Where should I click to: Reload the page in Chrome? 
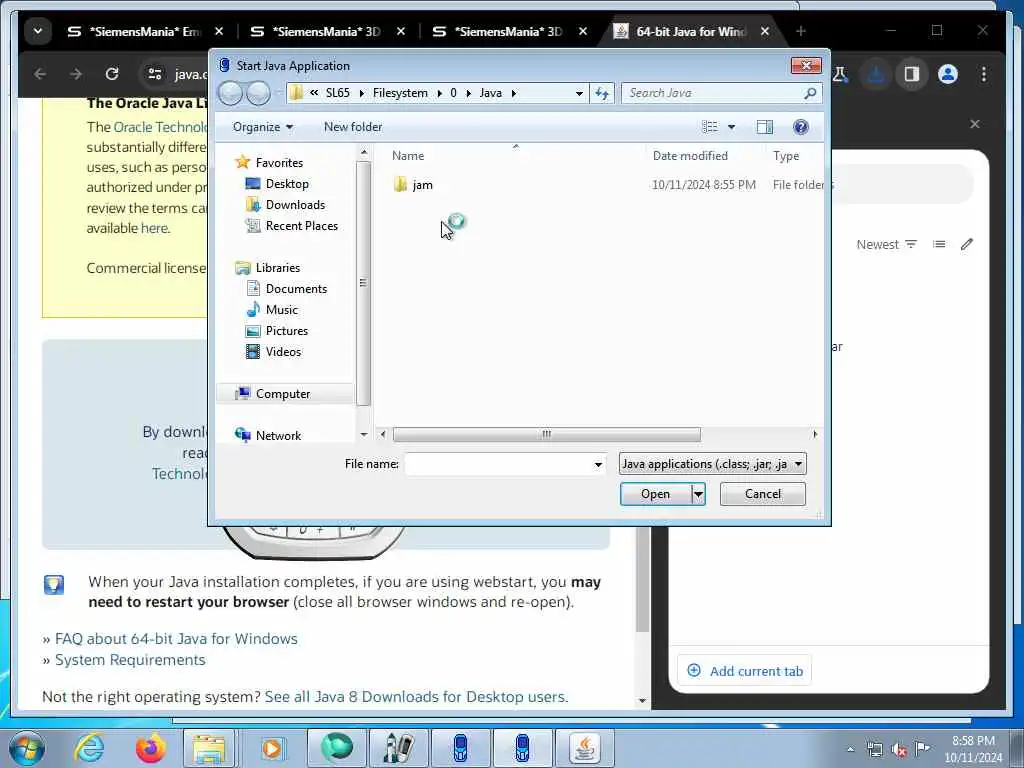click(x=112, y=74)
